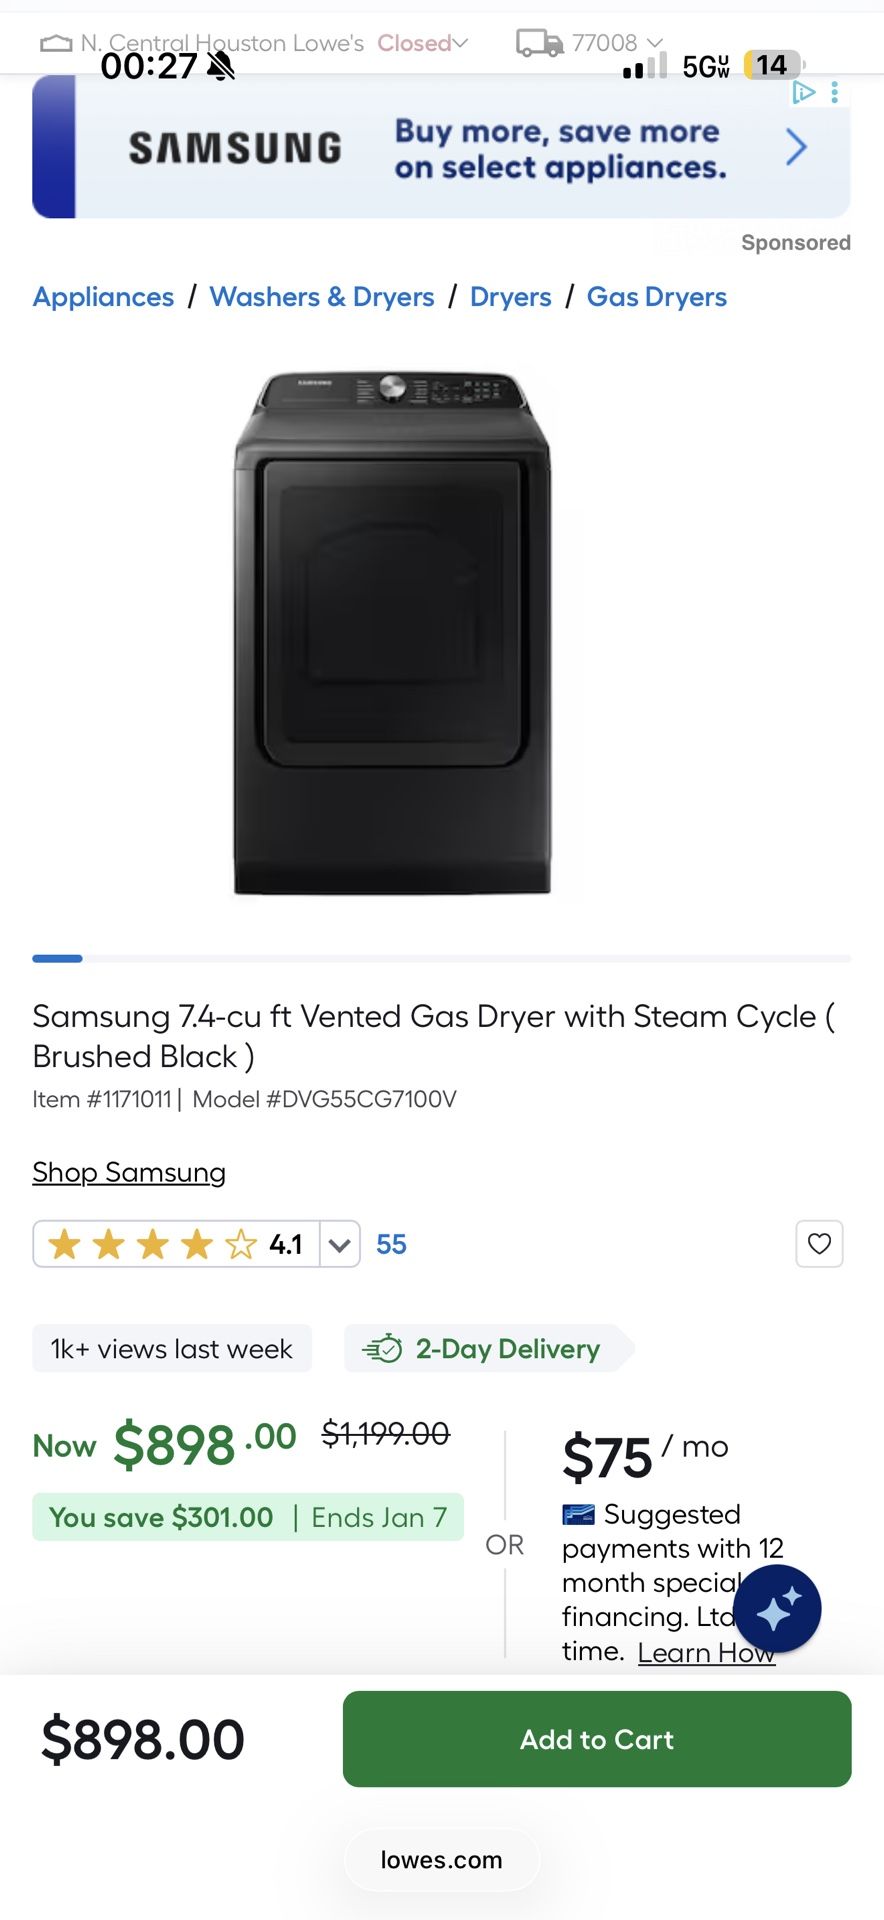The image size is (884, 1920).
Task: Navigate to the Gas Dryers category
Action: point(656,297)
